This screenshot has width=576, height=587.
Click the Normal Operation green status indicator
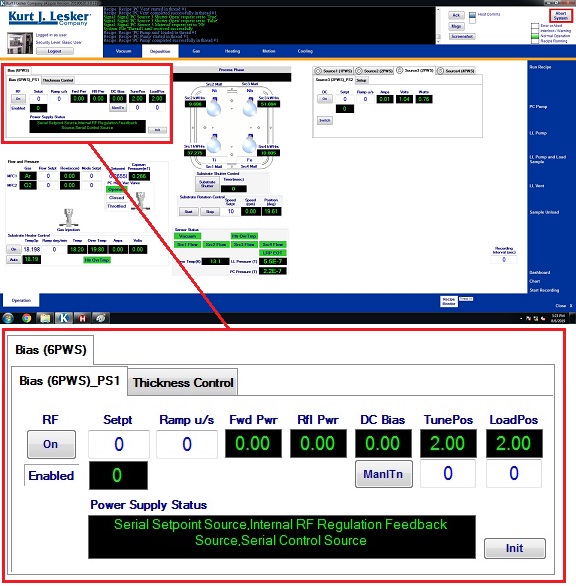click(x=535, y=36)
